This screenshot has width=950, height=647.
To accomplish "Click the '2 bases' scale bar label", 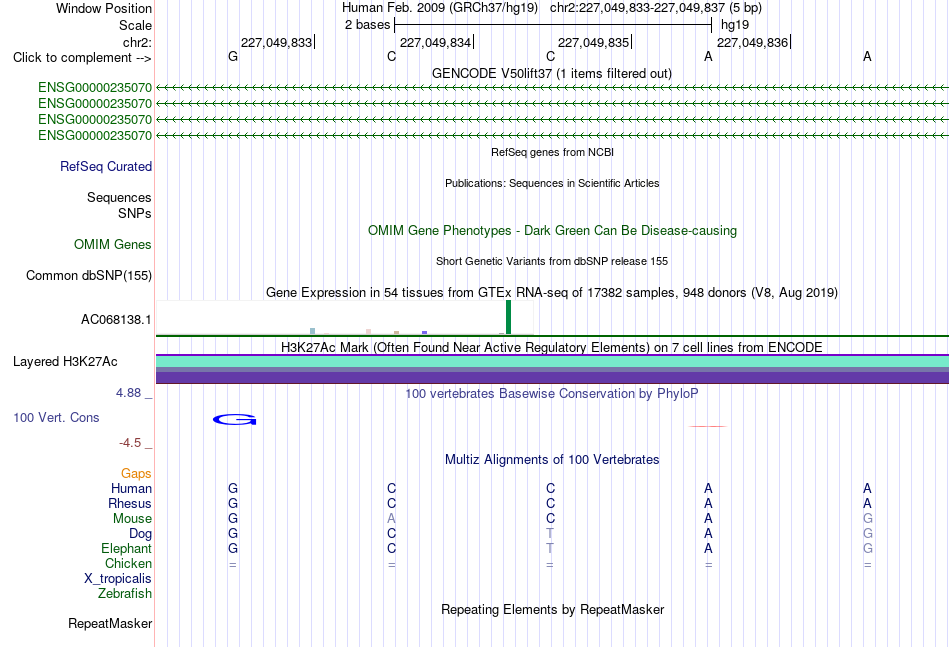I will [x=367, y=25].
